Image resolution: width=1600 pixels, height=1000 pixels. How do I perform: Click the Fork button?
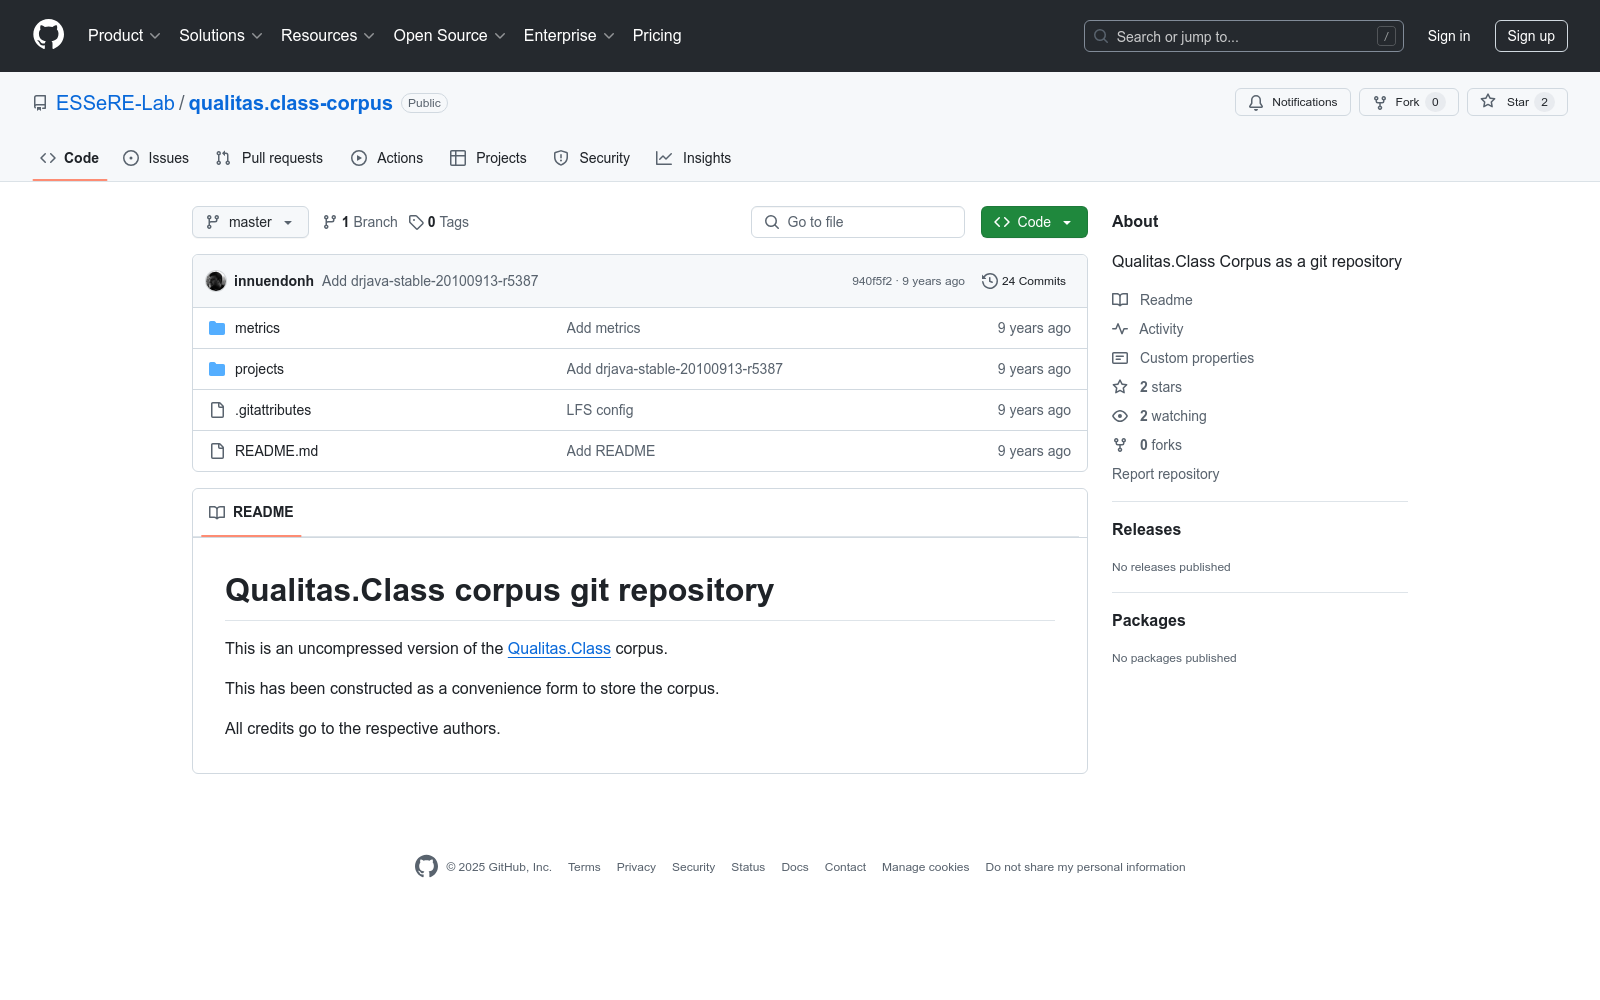point(1409,102)
